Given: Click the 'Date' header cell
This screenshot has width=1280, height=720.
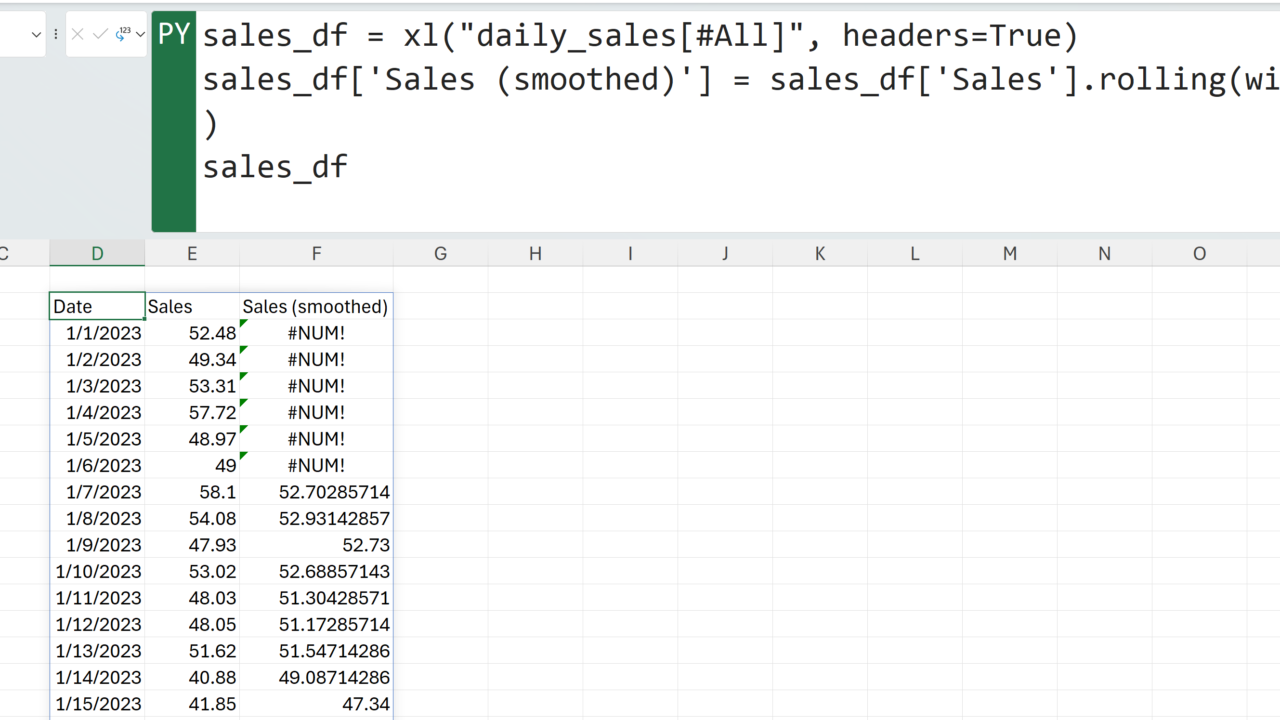Looking at the screenshot, I should [97, 307].
